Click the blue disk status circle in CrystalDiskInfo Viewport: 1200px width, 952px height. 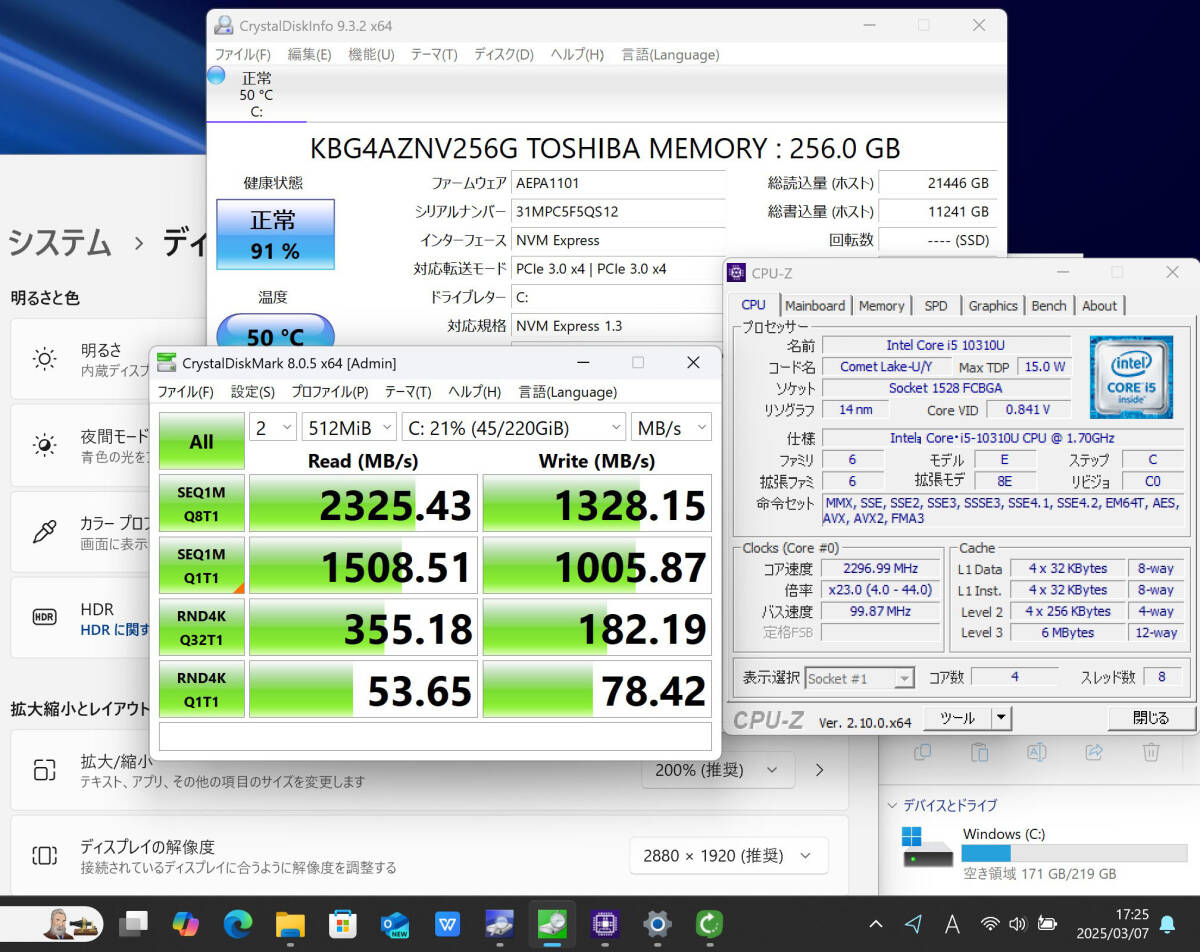(216, 75)
